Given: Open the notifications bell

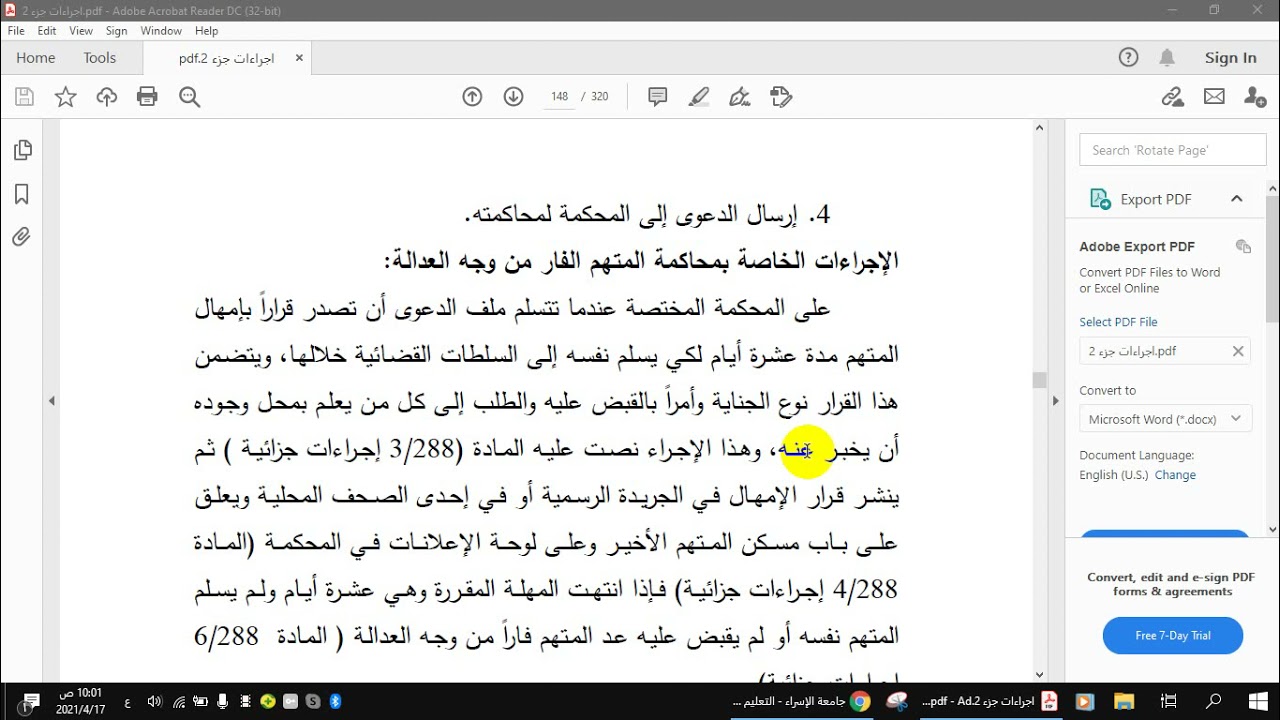Looking at the screenshot, I should 1167,58.
